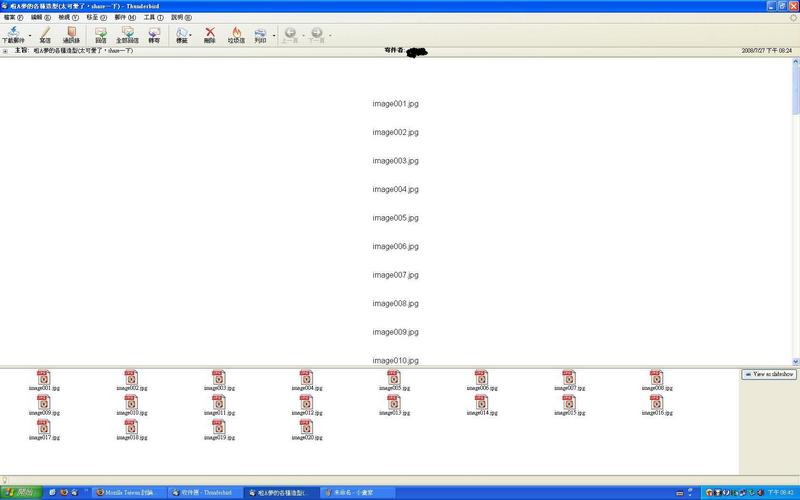Open the Go (移至) menu
Viewport: 800px width, 500px height.
[96, 17]
